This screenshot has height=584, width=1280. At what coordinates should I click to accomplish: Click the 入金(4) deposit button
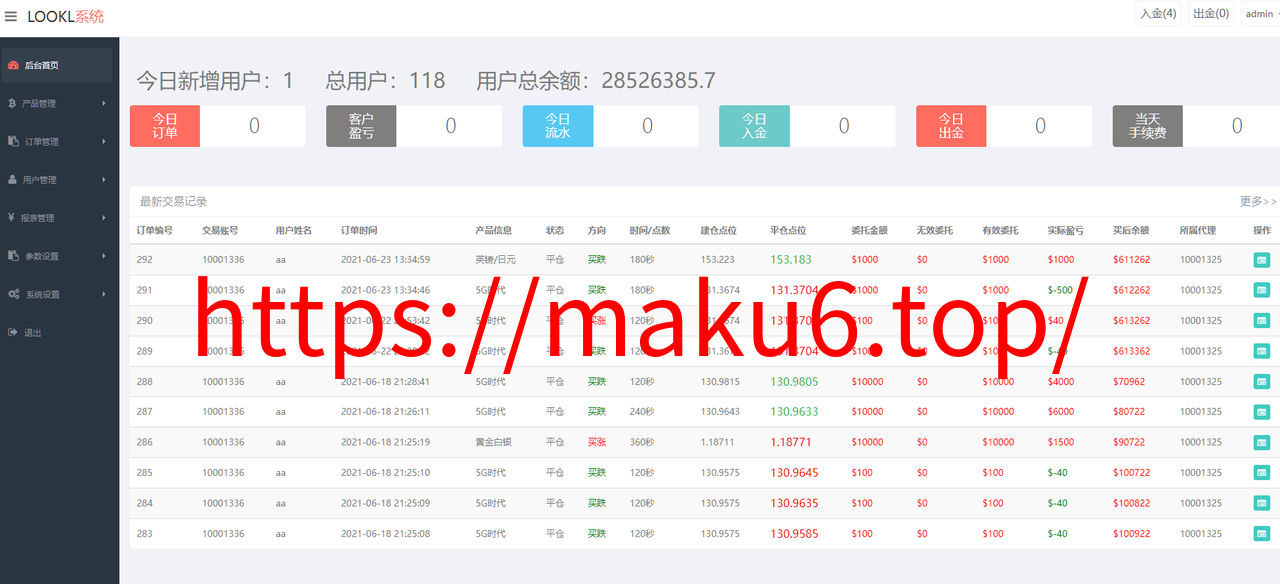coord(1158,14)
